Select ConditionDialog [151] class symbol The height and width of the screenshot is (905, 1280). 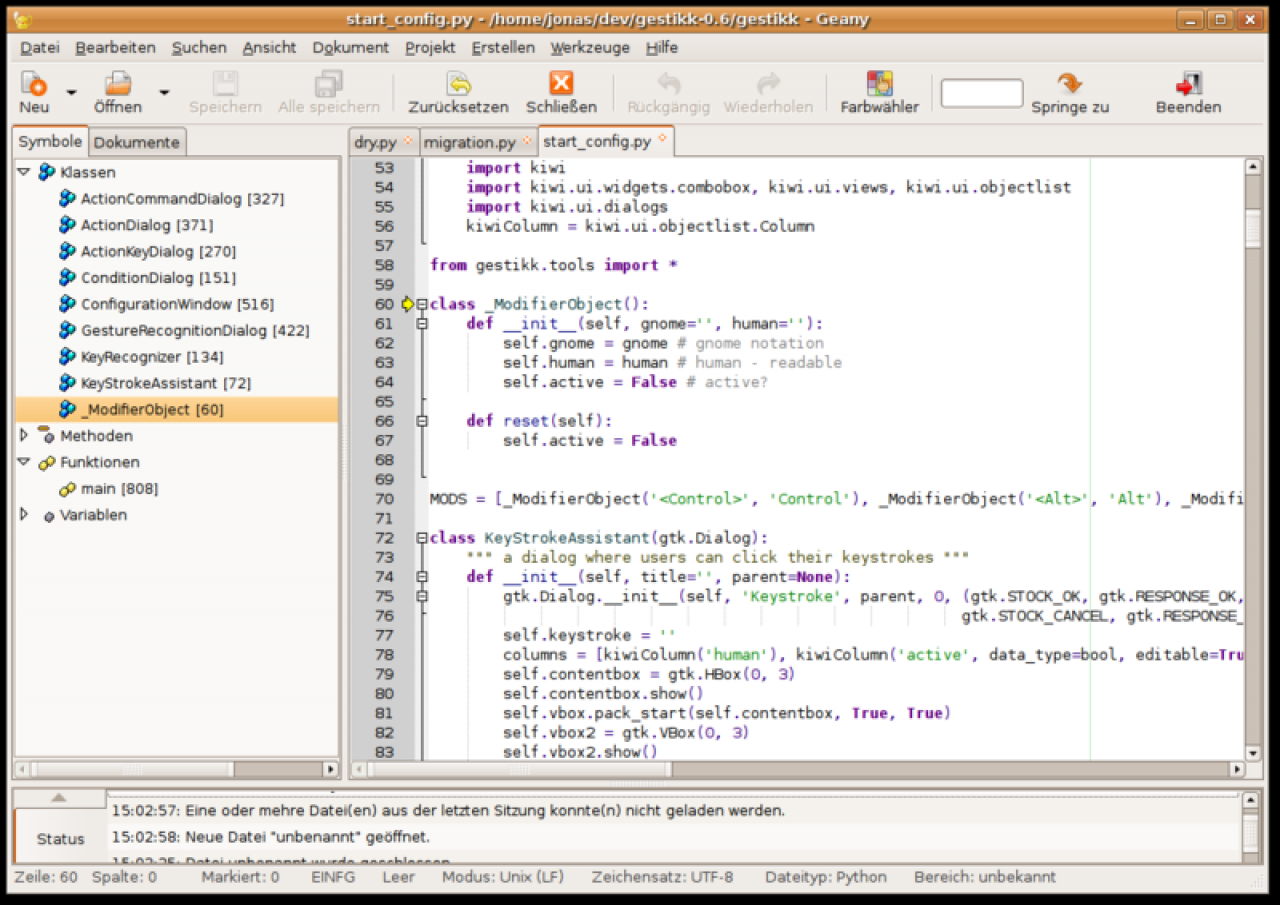click(x=158, y=278)
